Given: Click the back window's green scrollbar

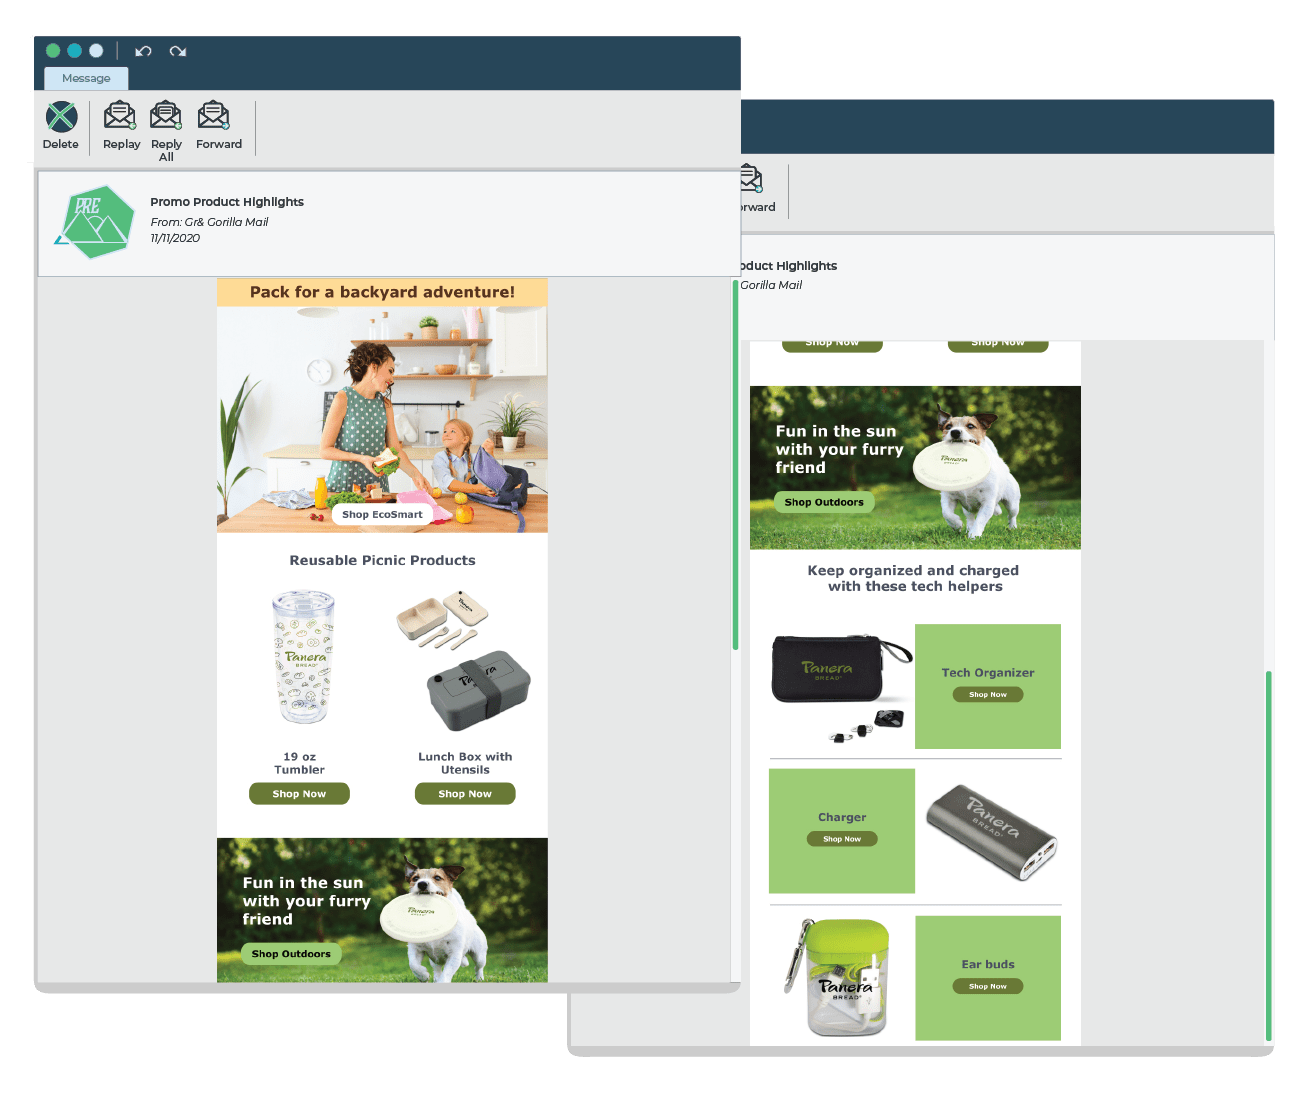Looking at the screenshot, I should pos(1268,856).
